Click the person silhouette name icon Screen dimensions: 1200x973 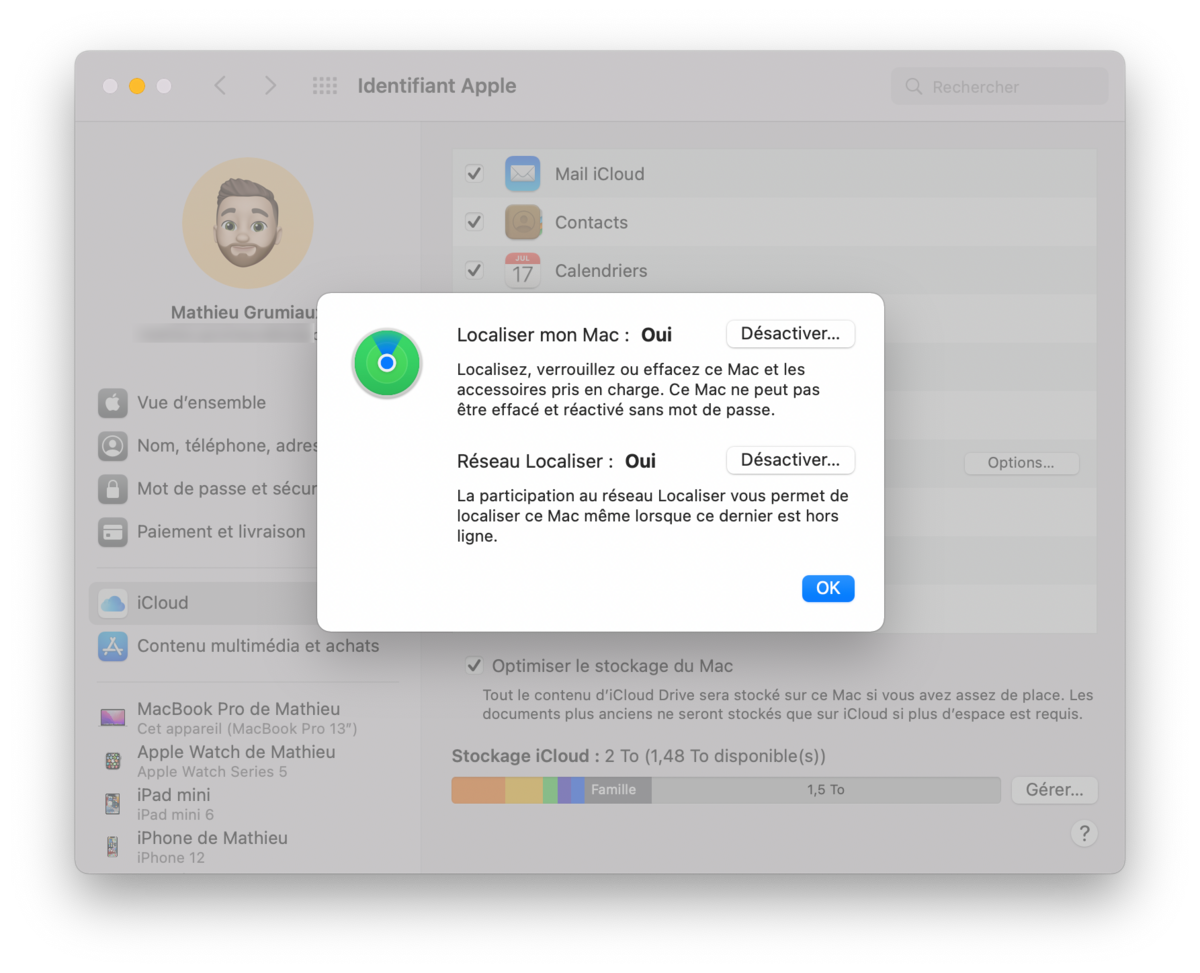point(113,446)
